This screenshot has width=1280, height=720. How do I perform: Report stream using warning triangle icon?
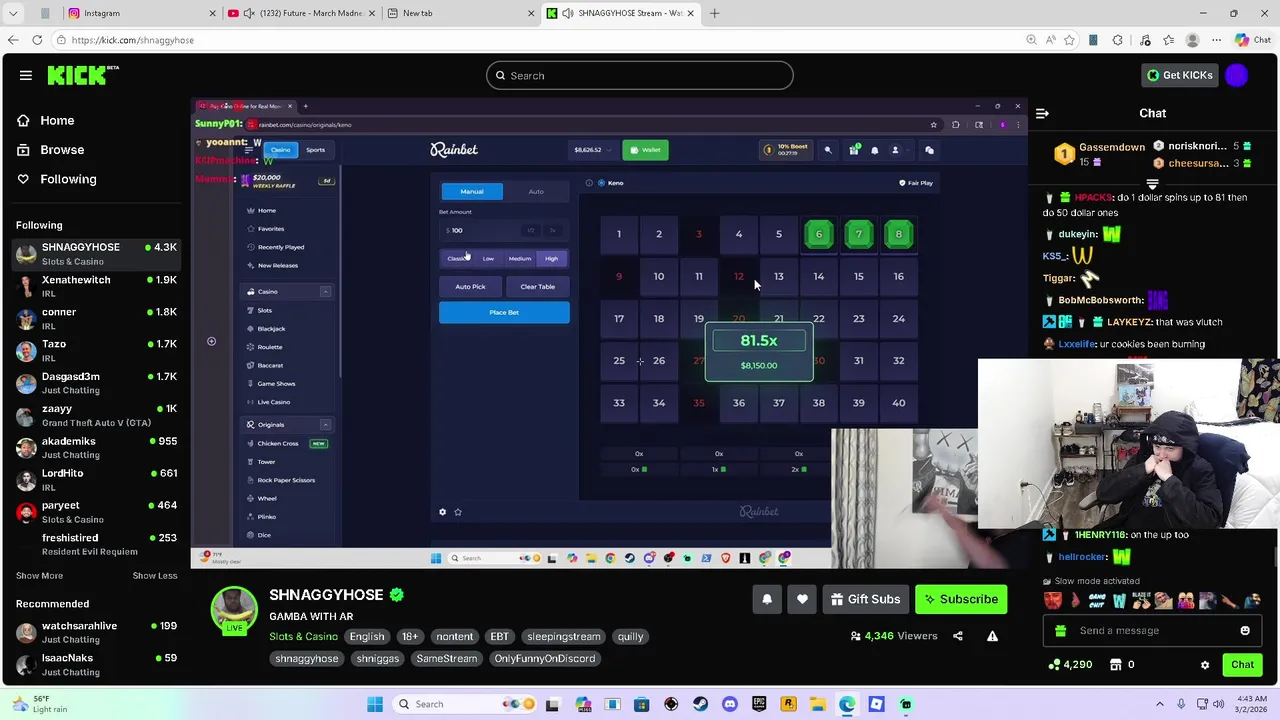click(992, 636)
